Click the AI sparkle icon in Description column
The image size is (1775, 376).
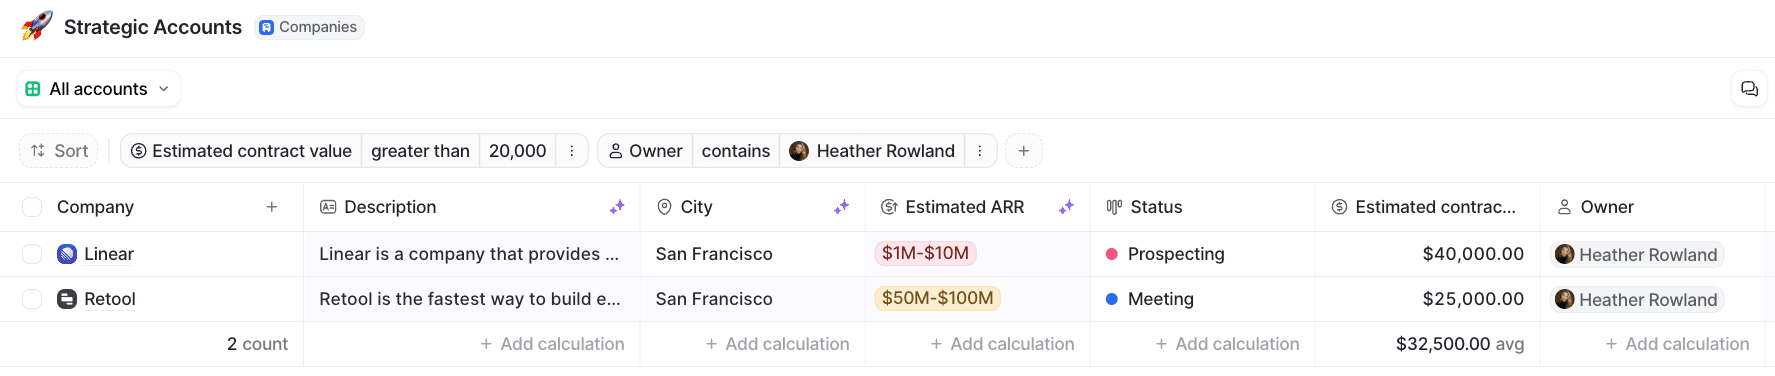(617, 207)
